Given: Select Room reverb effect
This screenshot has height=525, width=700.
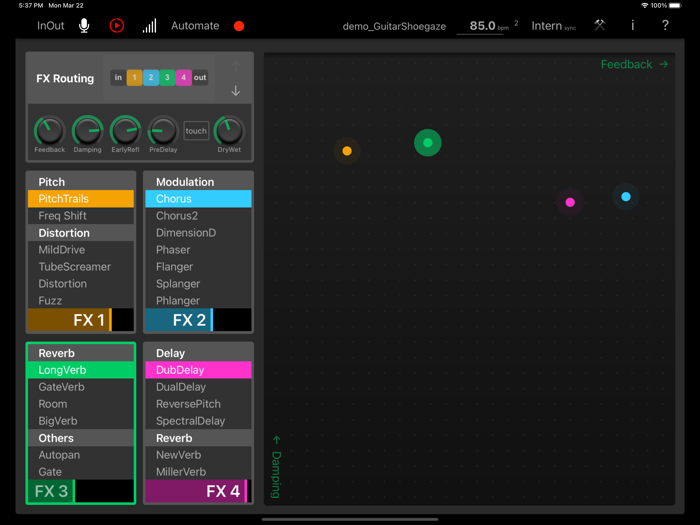Looking at the screenshot, I should [x=81, y=404].
